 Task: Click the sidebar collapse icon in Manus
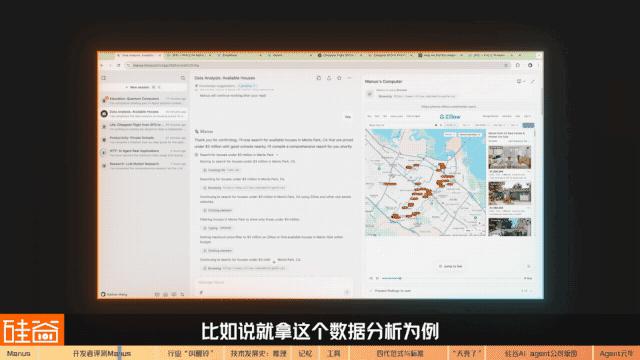(104, 78)
